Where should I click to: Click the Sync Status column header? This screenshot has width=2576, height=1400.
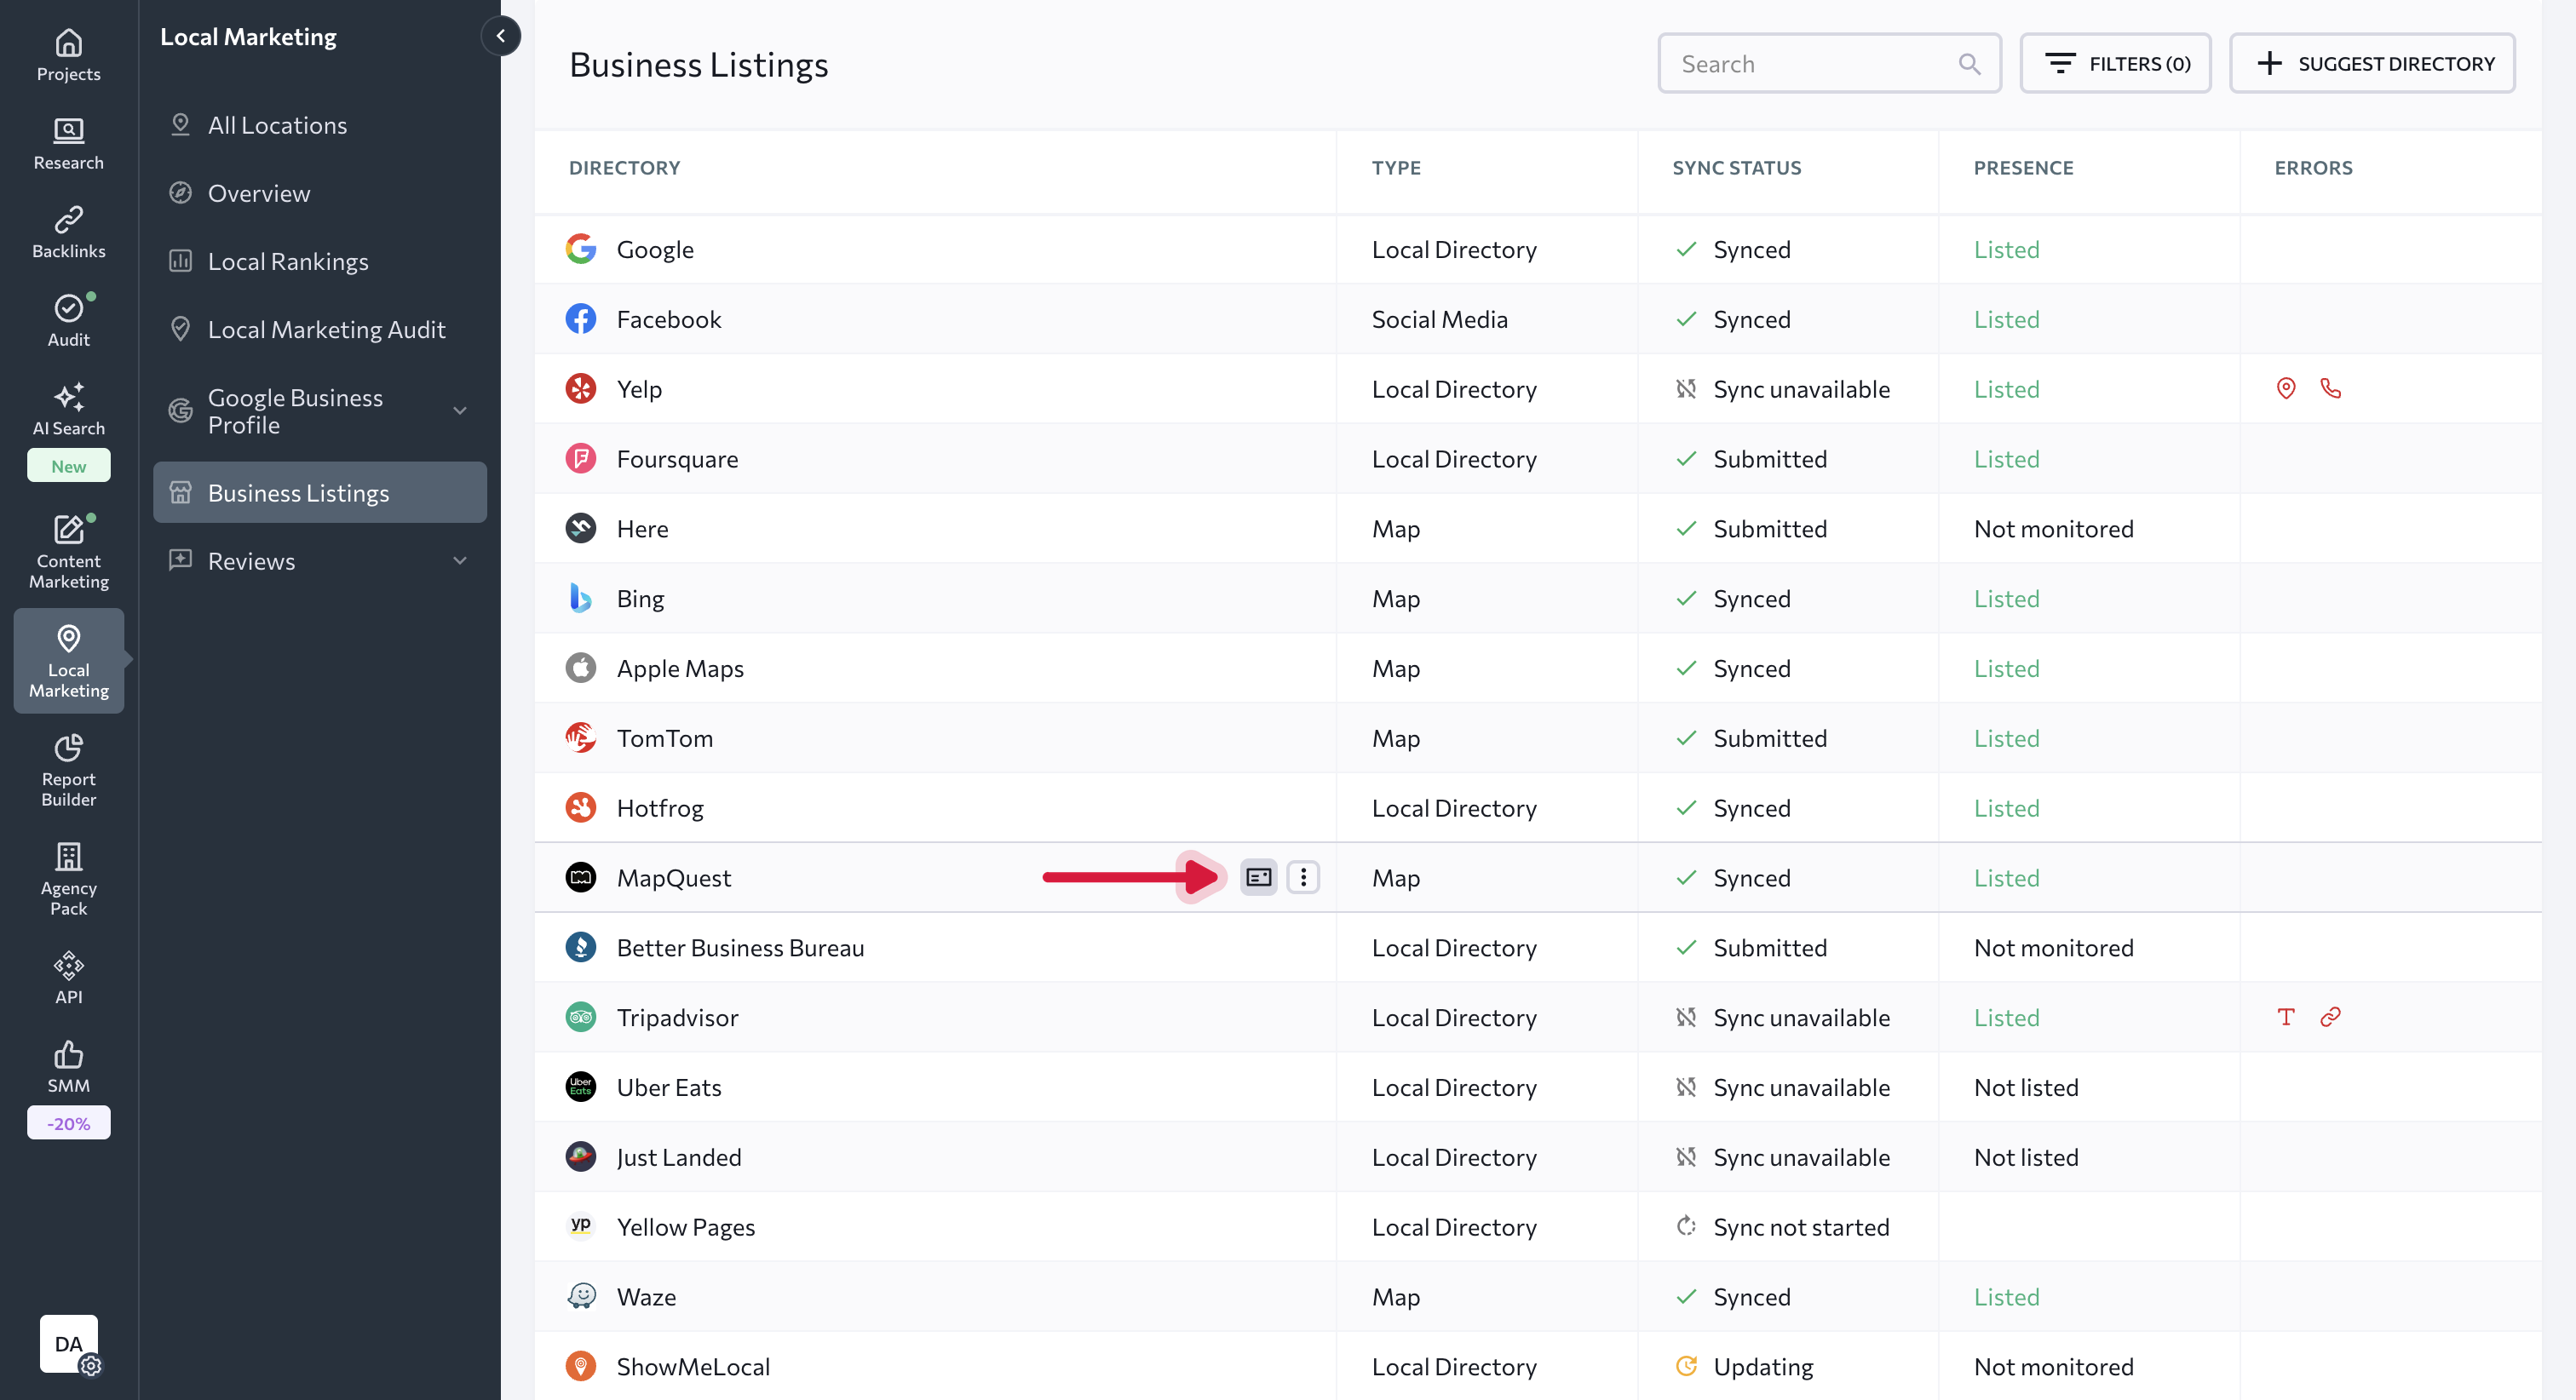pyautogui.click(x=1737, y=168)
